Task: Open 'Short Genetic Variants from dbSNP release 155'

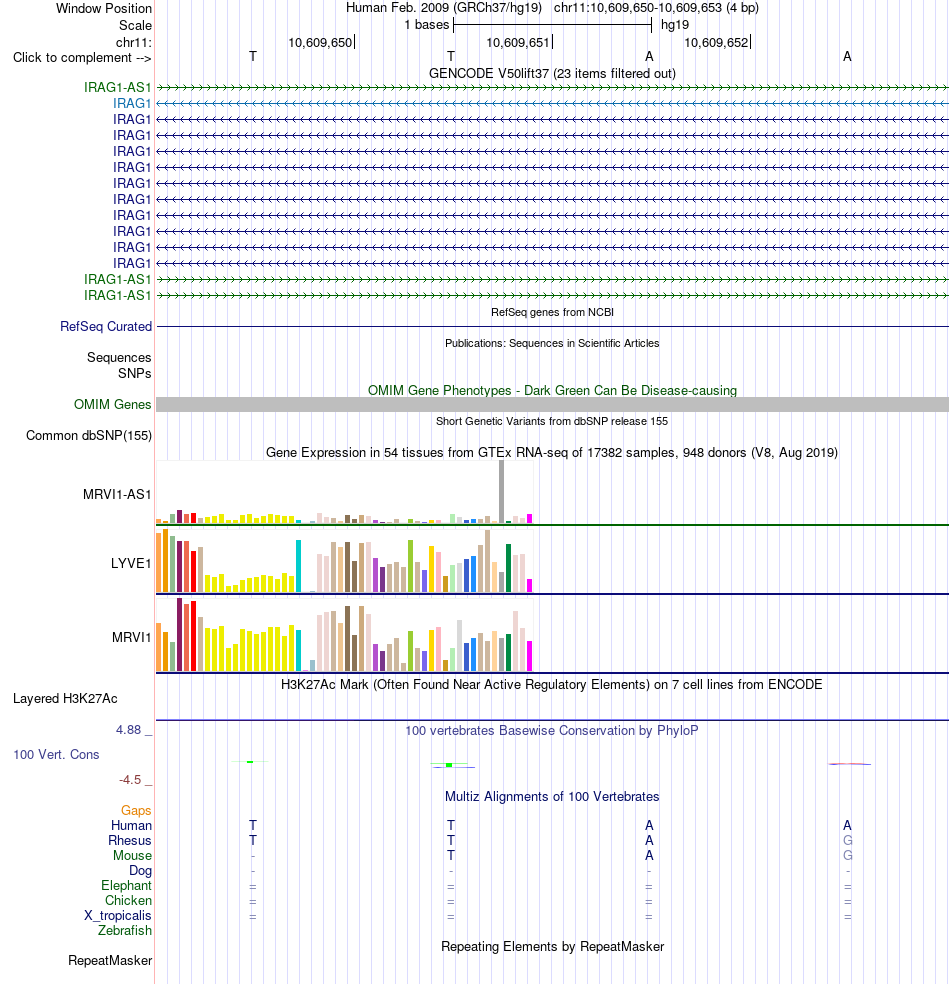Action: pyautogui.click(x=552, y=421)
